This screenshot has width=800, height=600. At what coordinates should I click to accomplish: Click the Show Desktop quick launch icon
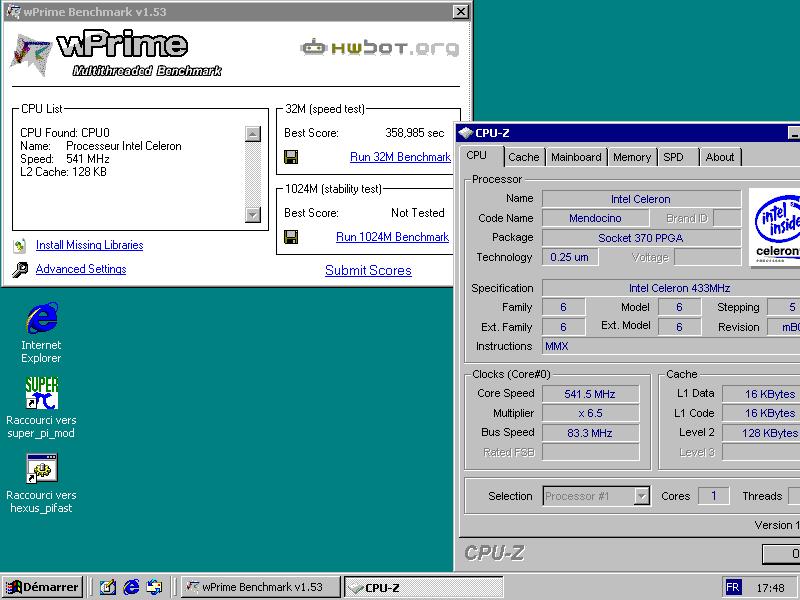tap(108, 587)
